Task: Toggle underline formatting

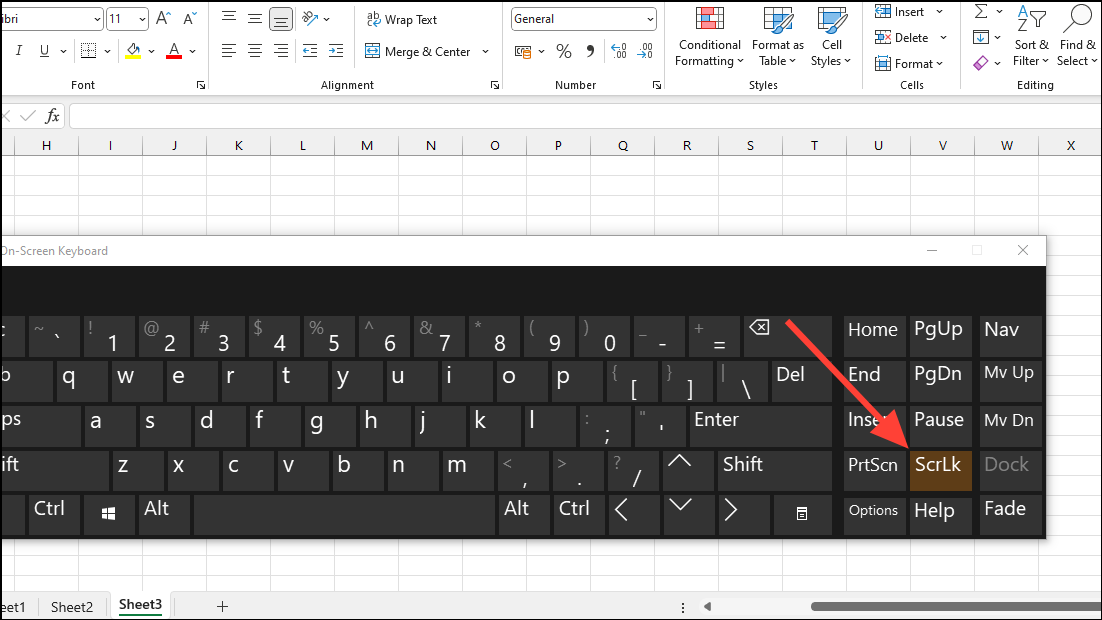Action: [x=42, y=50]
